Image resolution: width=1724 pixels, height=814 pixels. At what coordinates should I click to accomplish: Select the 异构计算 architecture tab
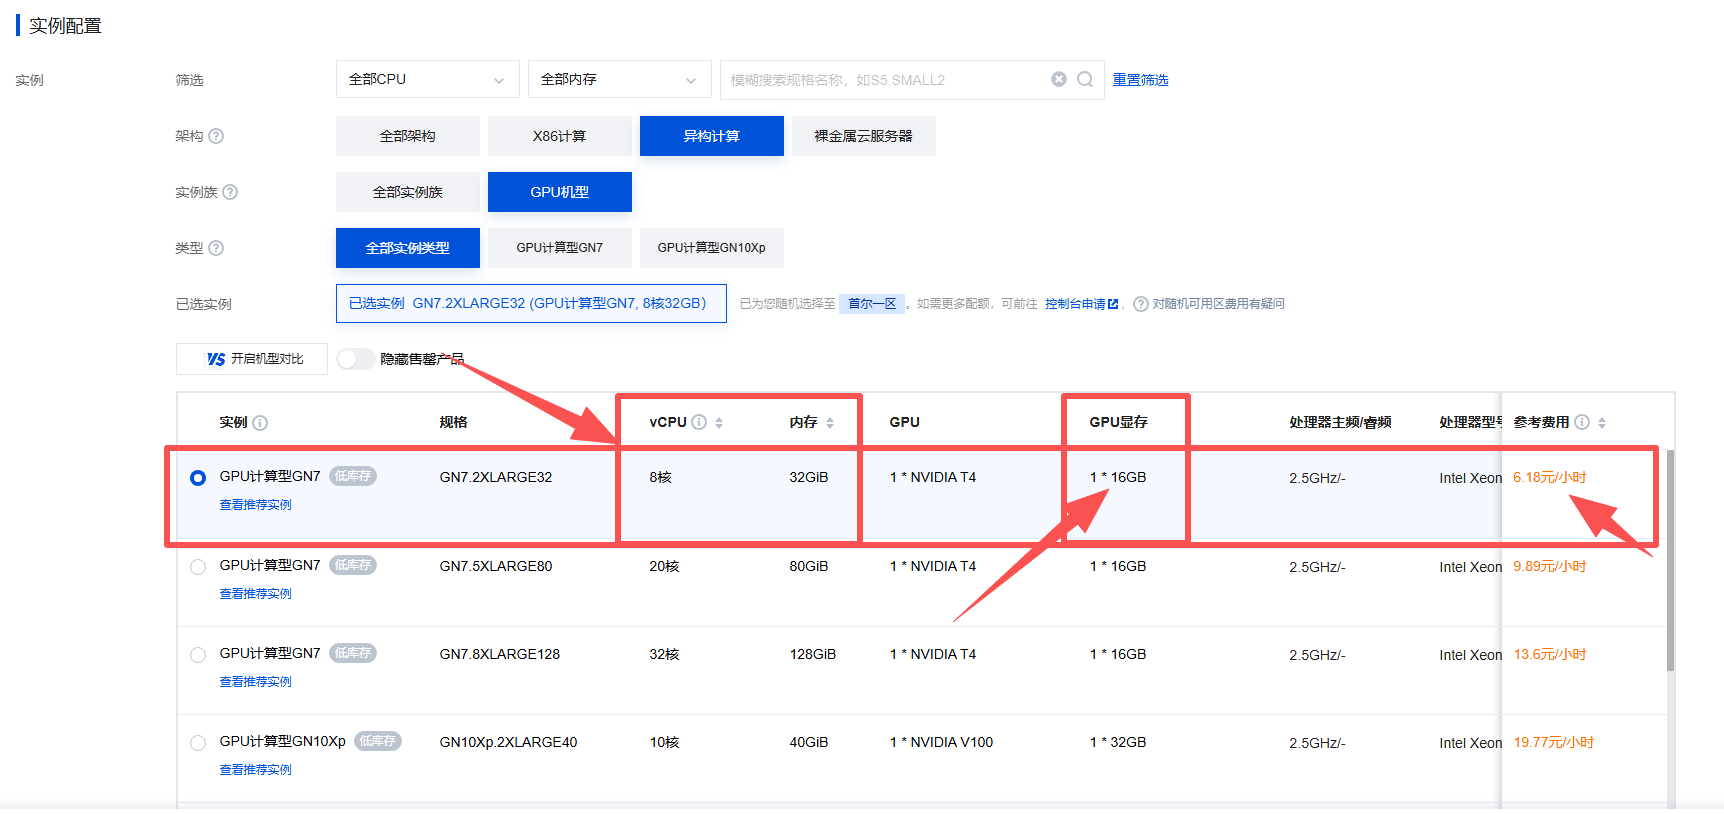[712, 136]
